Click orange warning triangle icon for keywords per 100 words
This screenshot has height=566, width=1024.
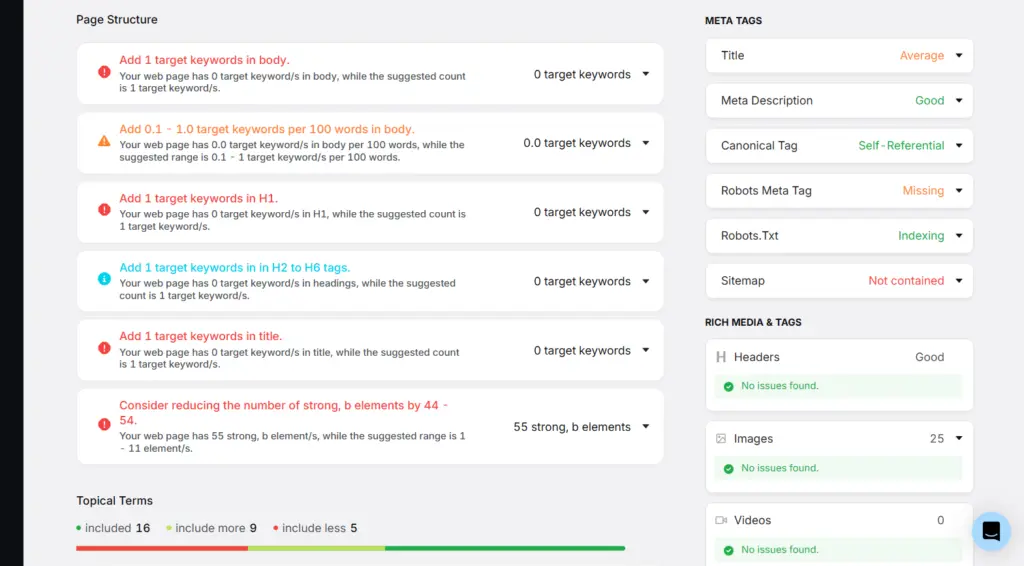point(104,141)
